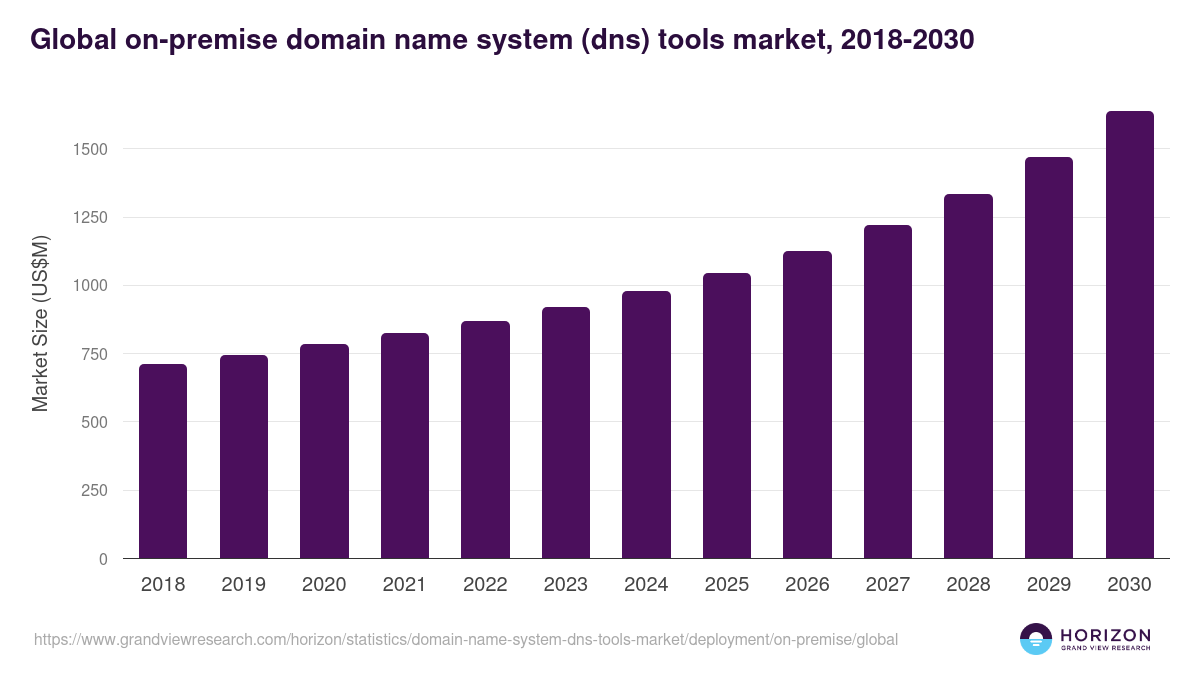Screen dimensions: 1200x675
Task: Click the Horizon Grand View Research wordmark
Action: click(x=1105, y=639)
